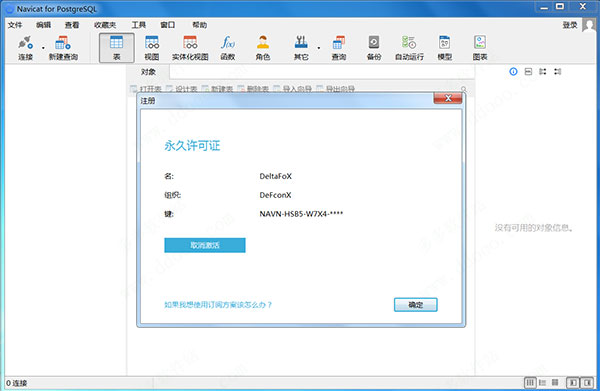Switch to detail view icon in status bar
This screenshot has width=600, height=391.
pos(555,382)
